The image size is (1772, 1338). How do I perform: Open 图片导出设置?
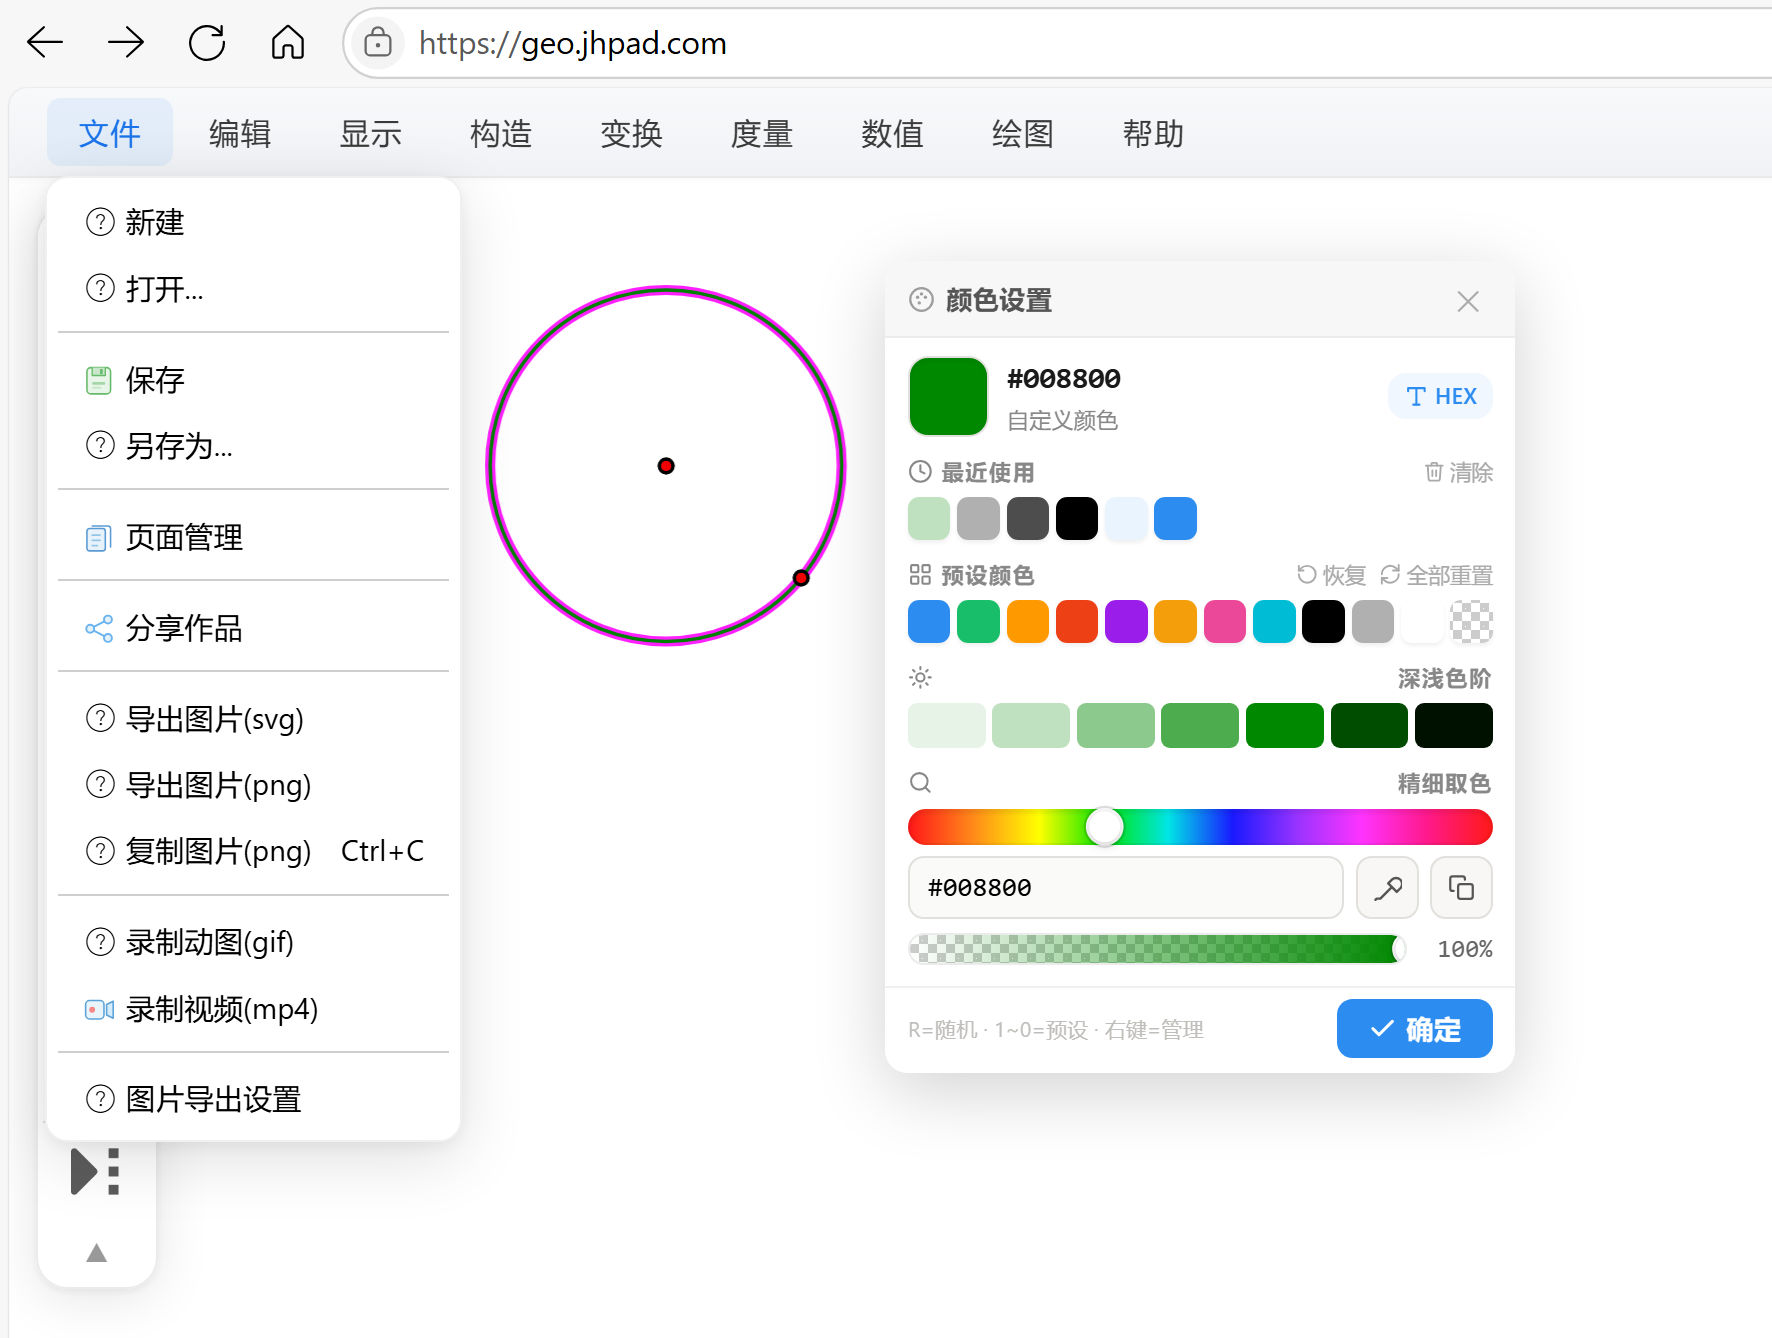(254, 1099)
